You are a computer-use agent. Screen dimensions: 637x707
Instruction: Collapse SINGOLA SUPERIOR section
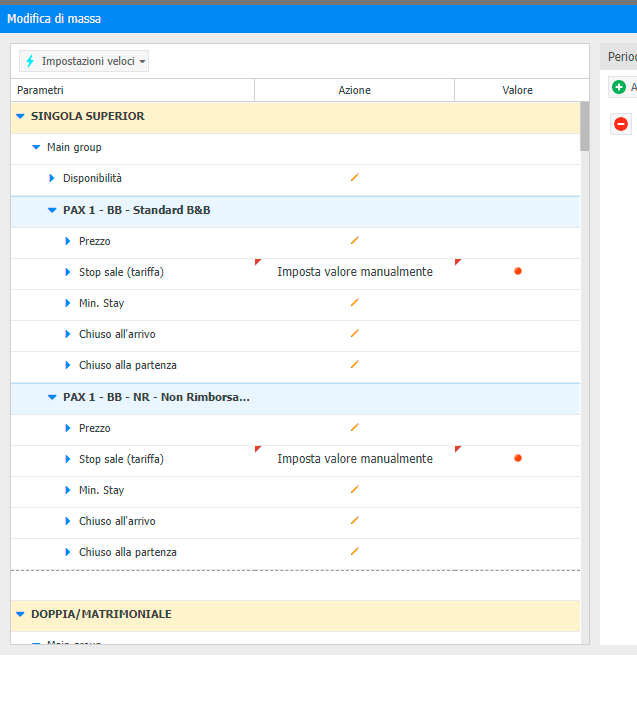[x=20, y=116]
